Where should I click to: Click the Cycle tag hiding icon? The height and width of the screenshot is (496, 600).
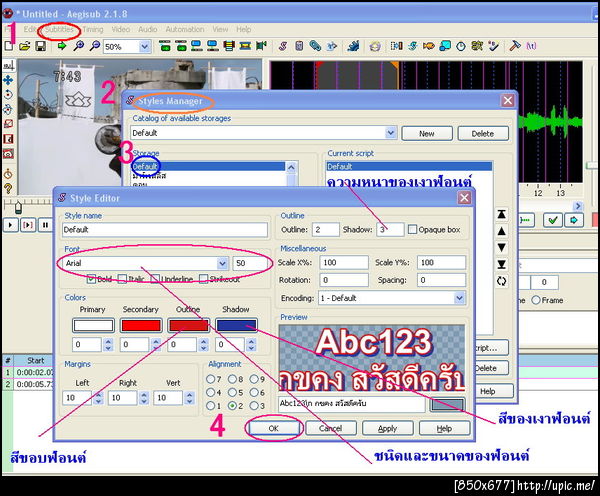[531, 46]
